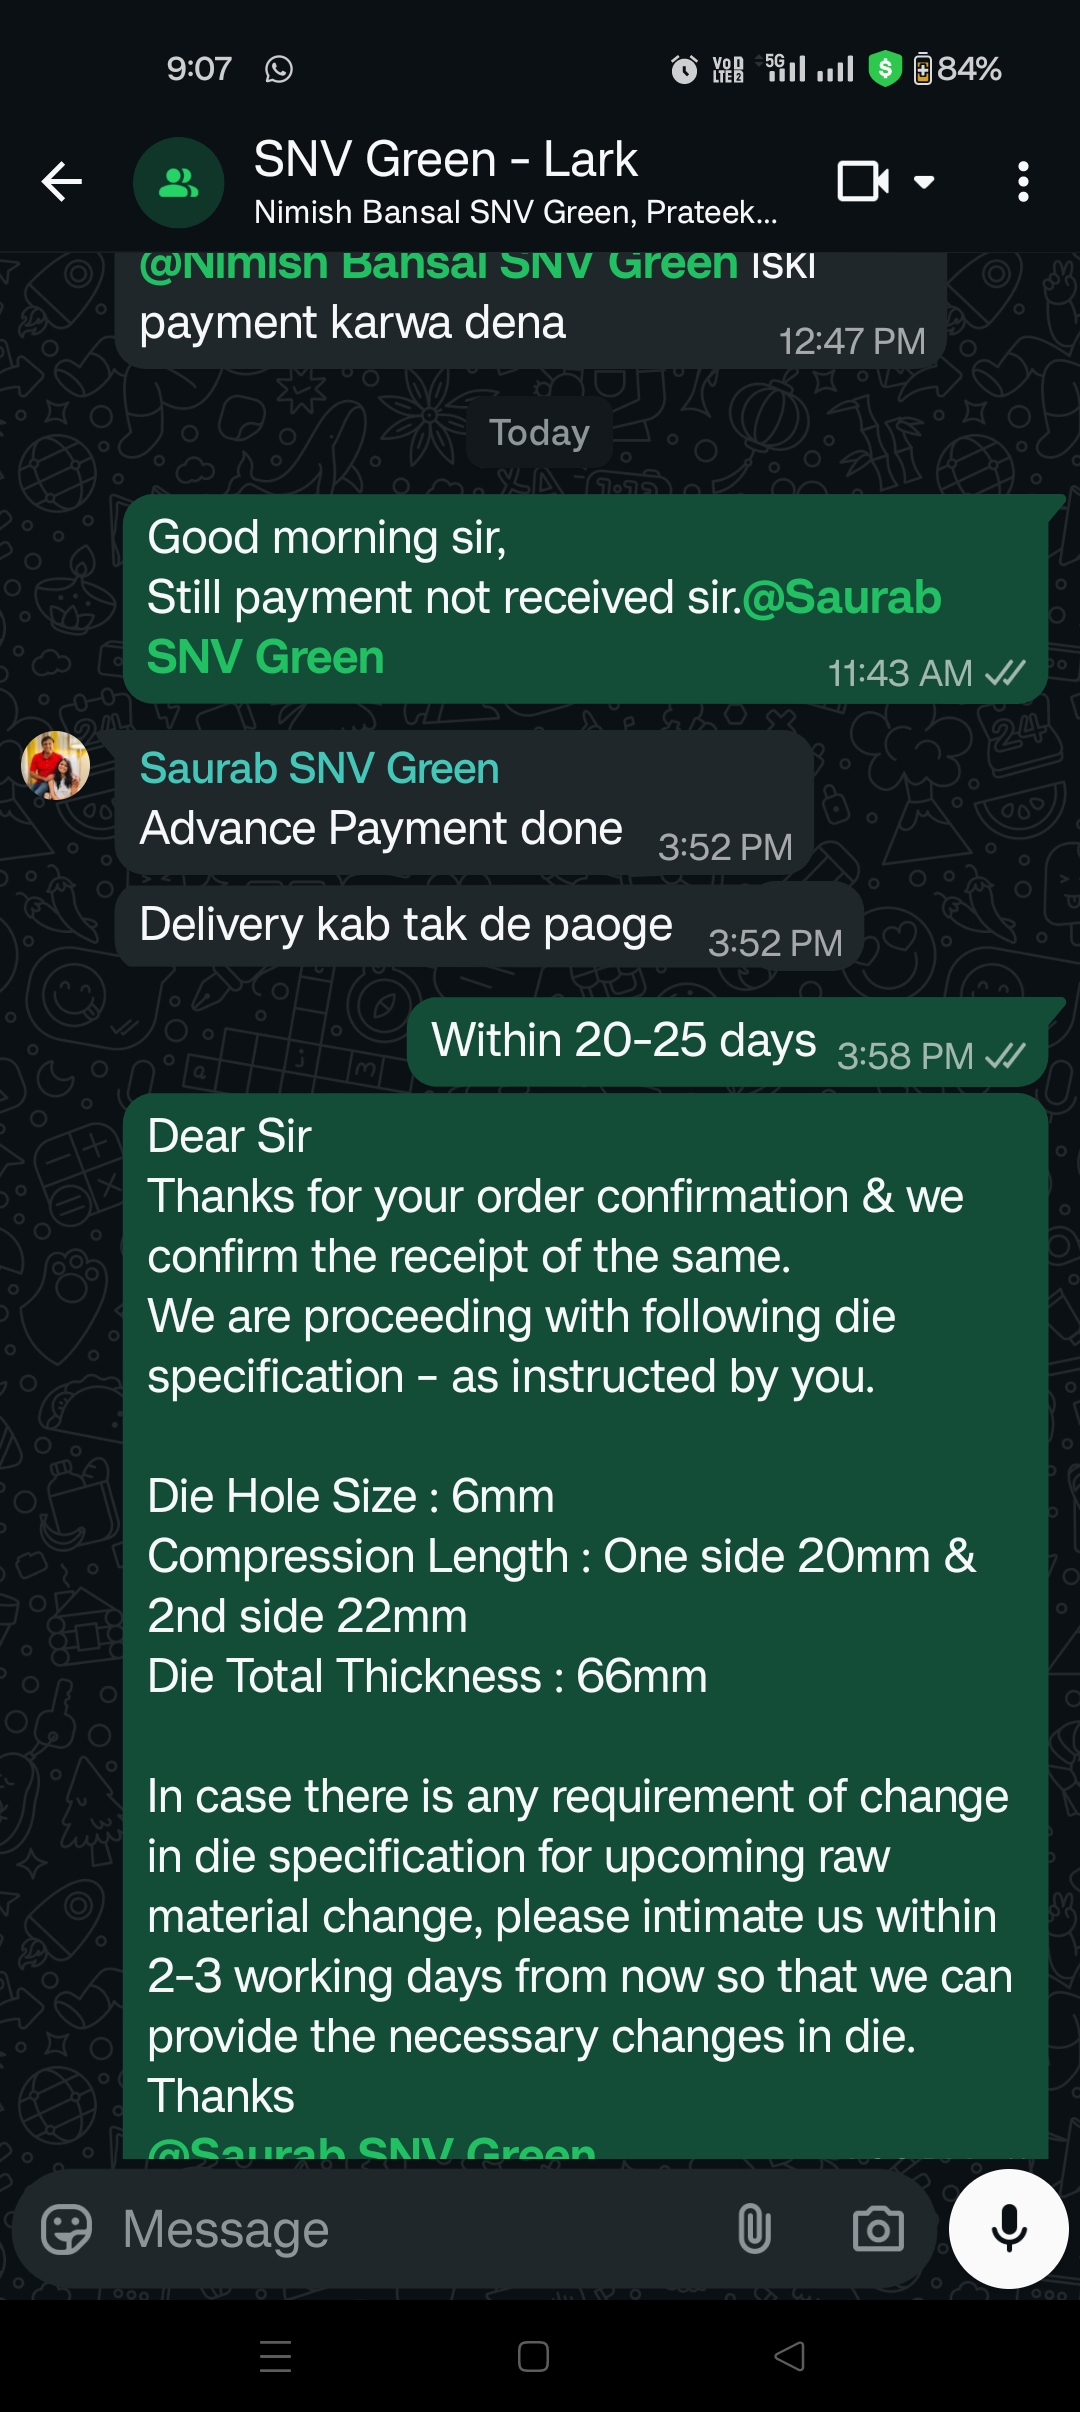Open the SNV Green - Lark group avatar

click(178, 182)
